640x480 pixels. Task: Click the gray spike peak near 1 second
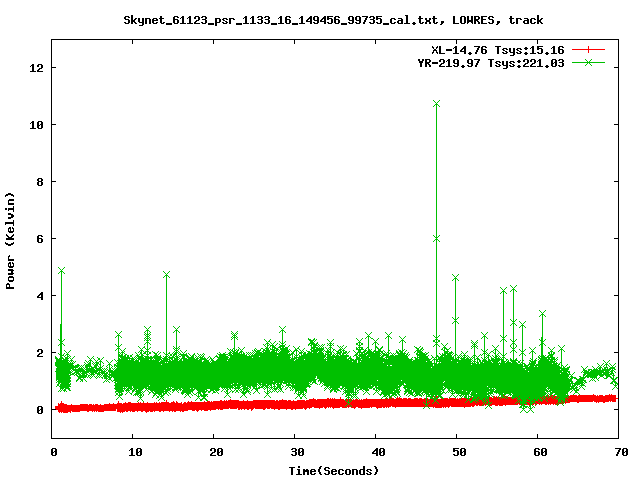61,271
